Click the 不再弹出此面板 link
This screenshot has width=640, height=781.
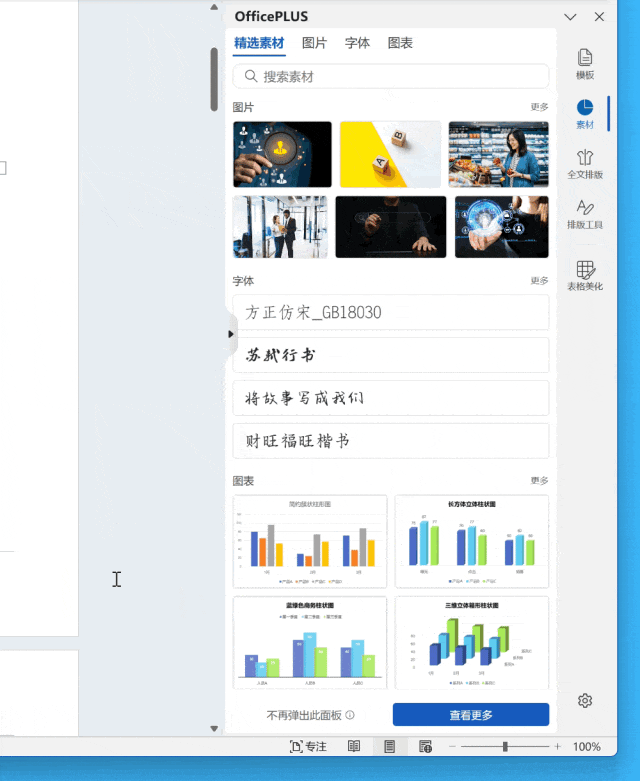tap(304, 715)
